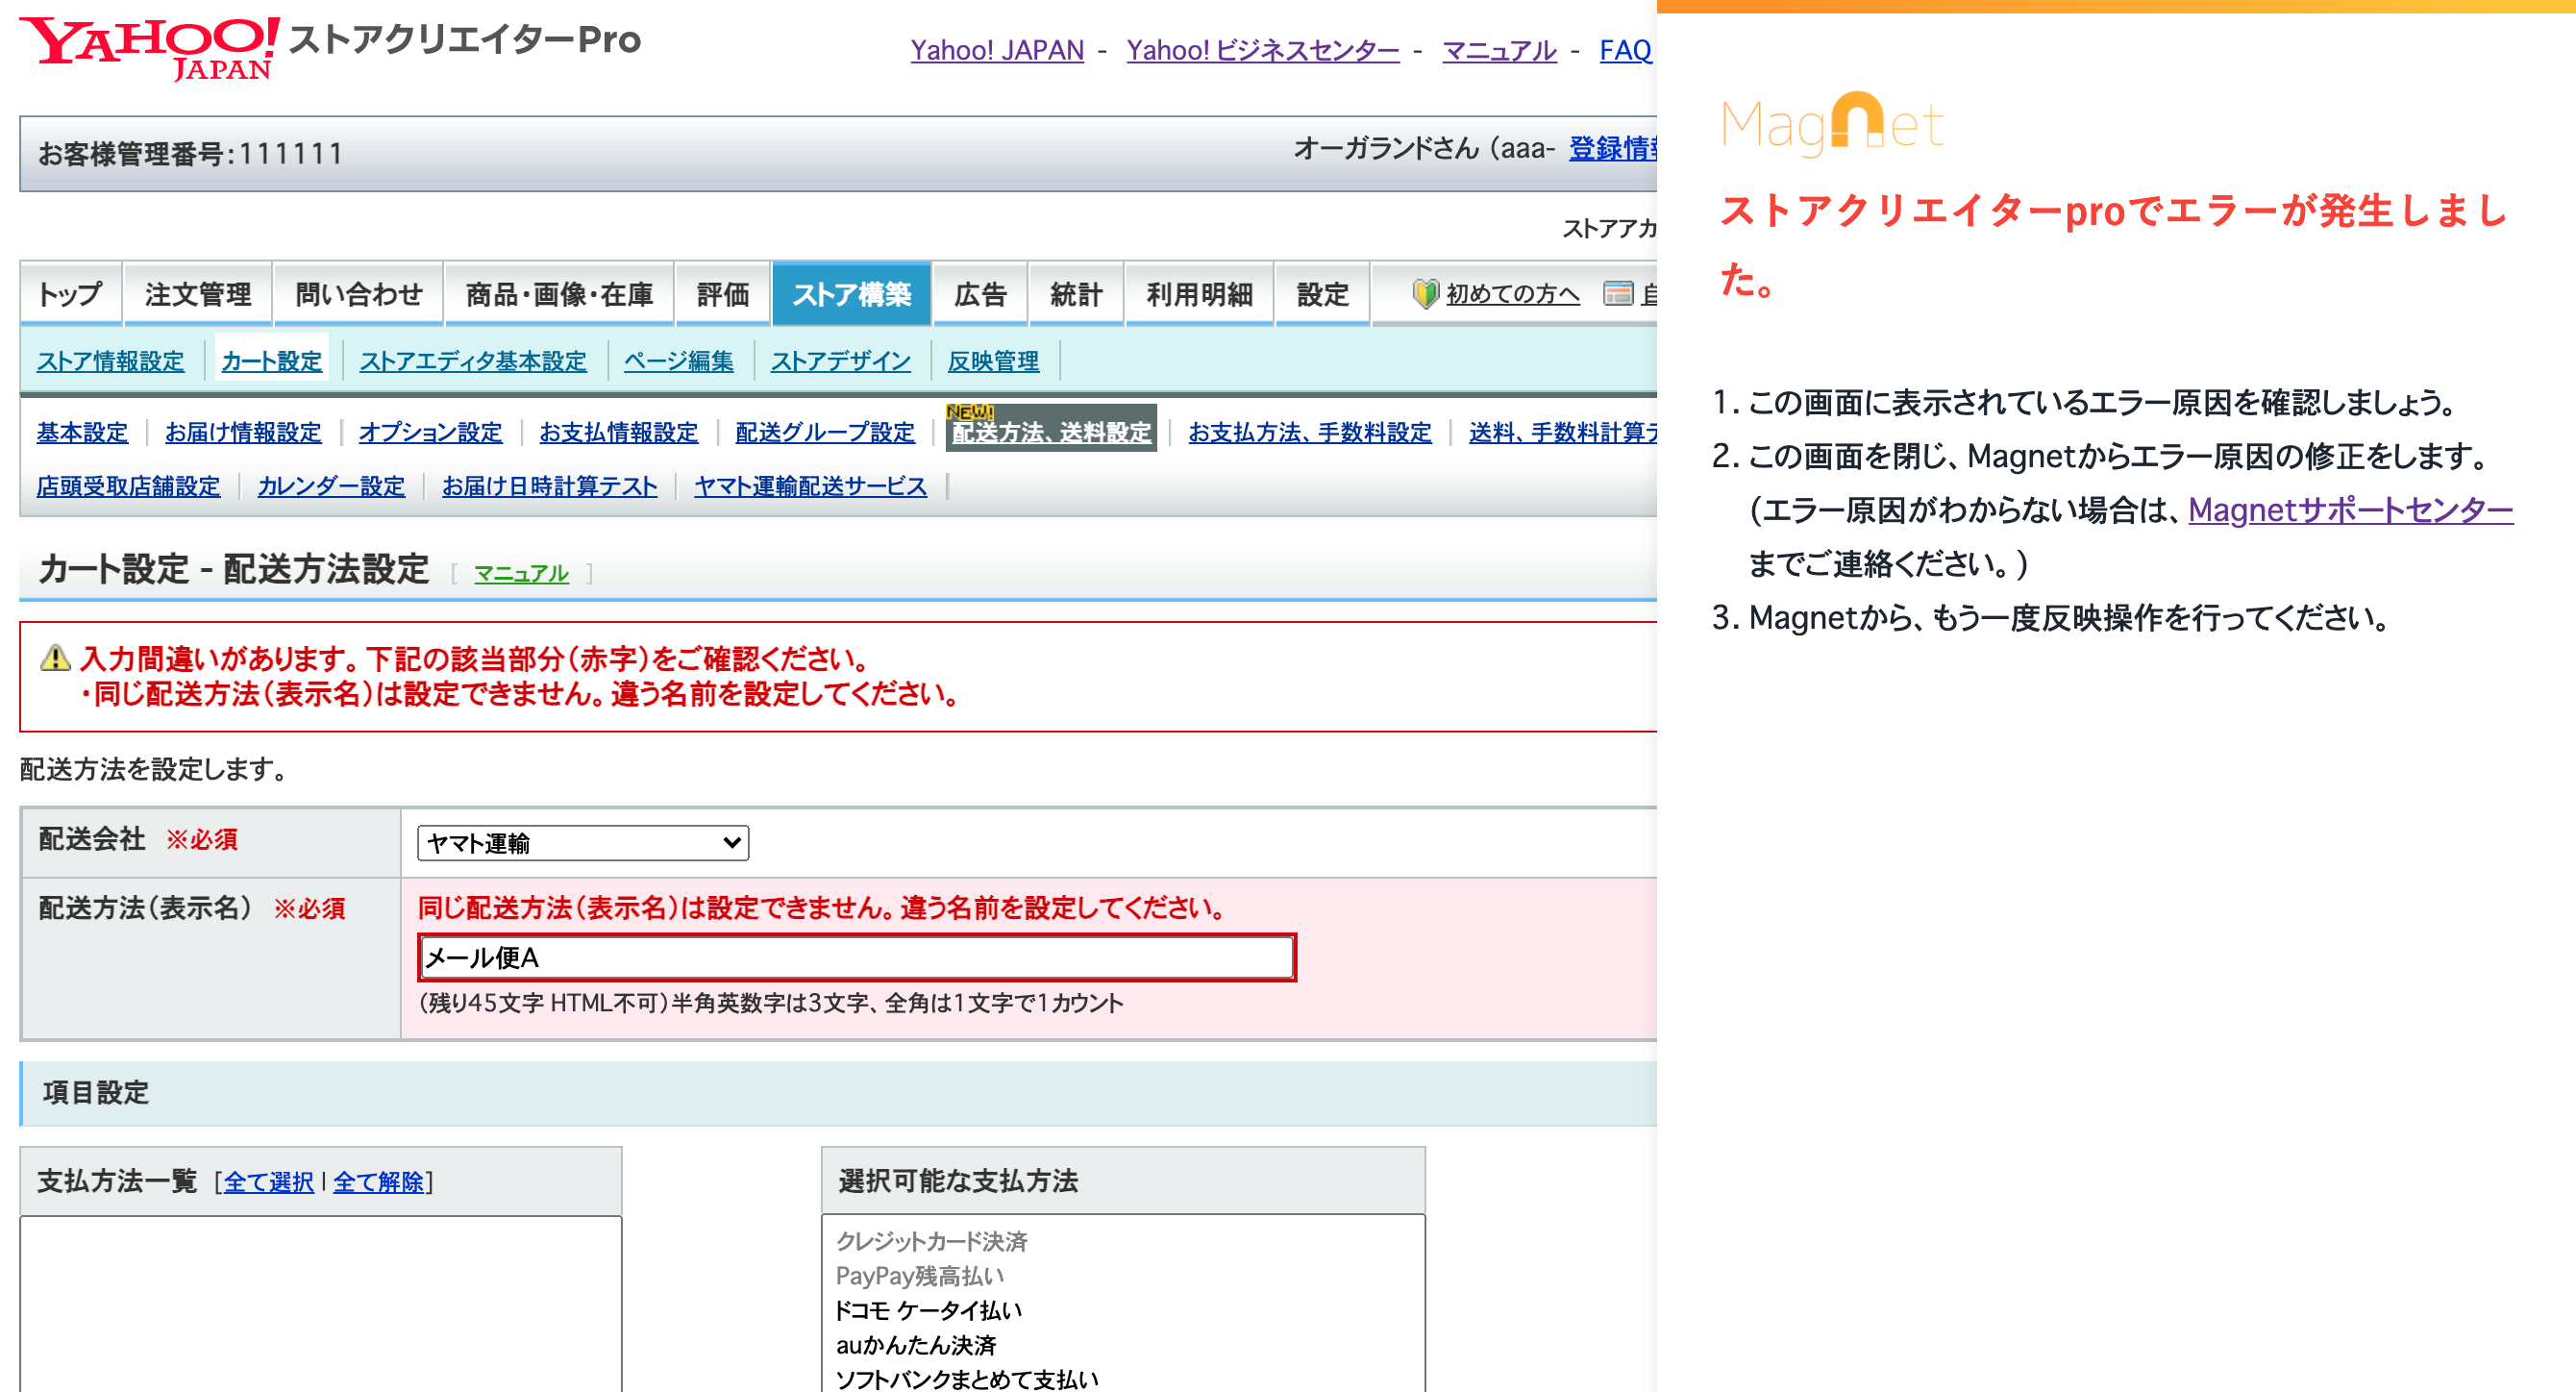Open the 設定 tab
The image size is (2576, 1392).
pos(1322,294)
